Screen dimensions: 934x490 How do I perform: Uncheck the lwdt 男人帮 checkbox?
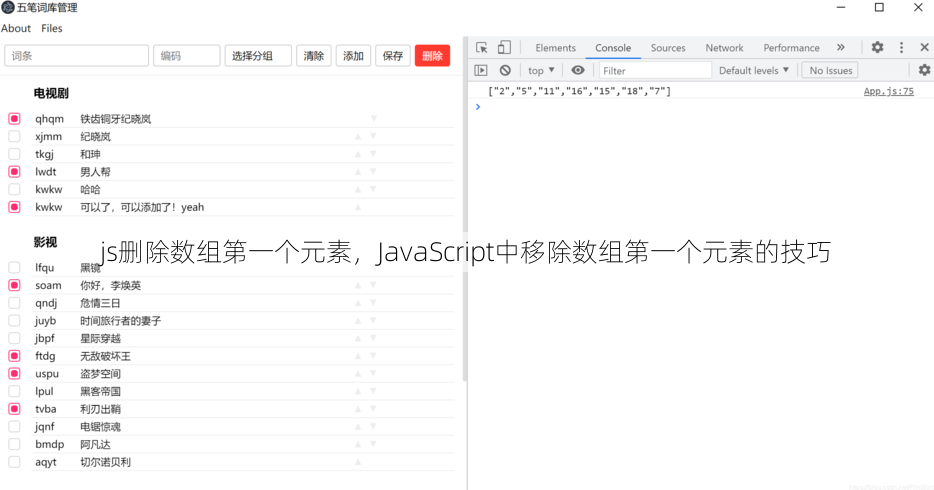pos(14,171)
